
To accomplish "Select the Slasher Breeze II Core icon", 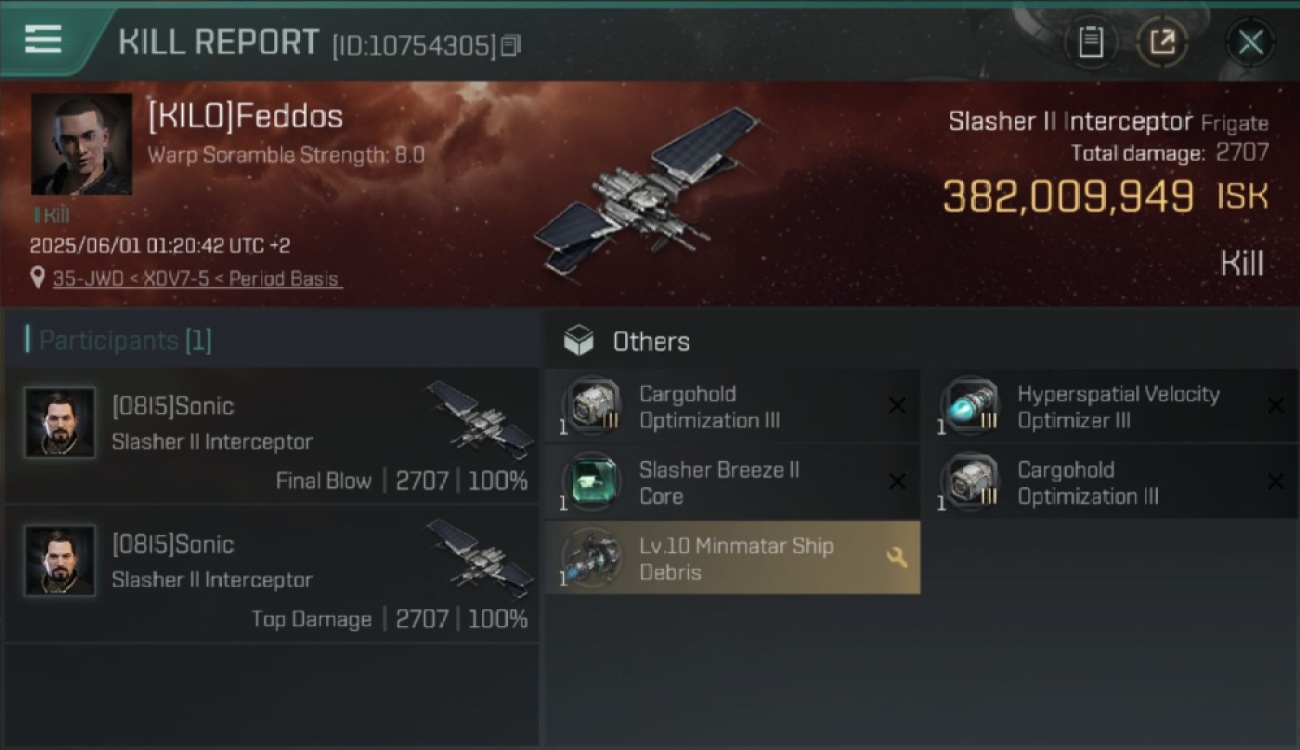I will [592, 482].
